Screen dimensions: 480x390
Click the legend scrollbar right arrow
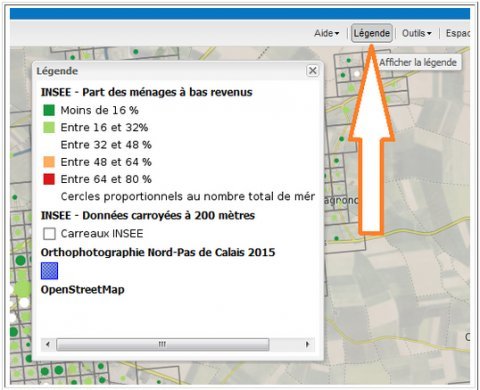[307, 344]
